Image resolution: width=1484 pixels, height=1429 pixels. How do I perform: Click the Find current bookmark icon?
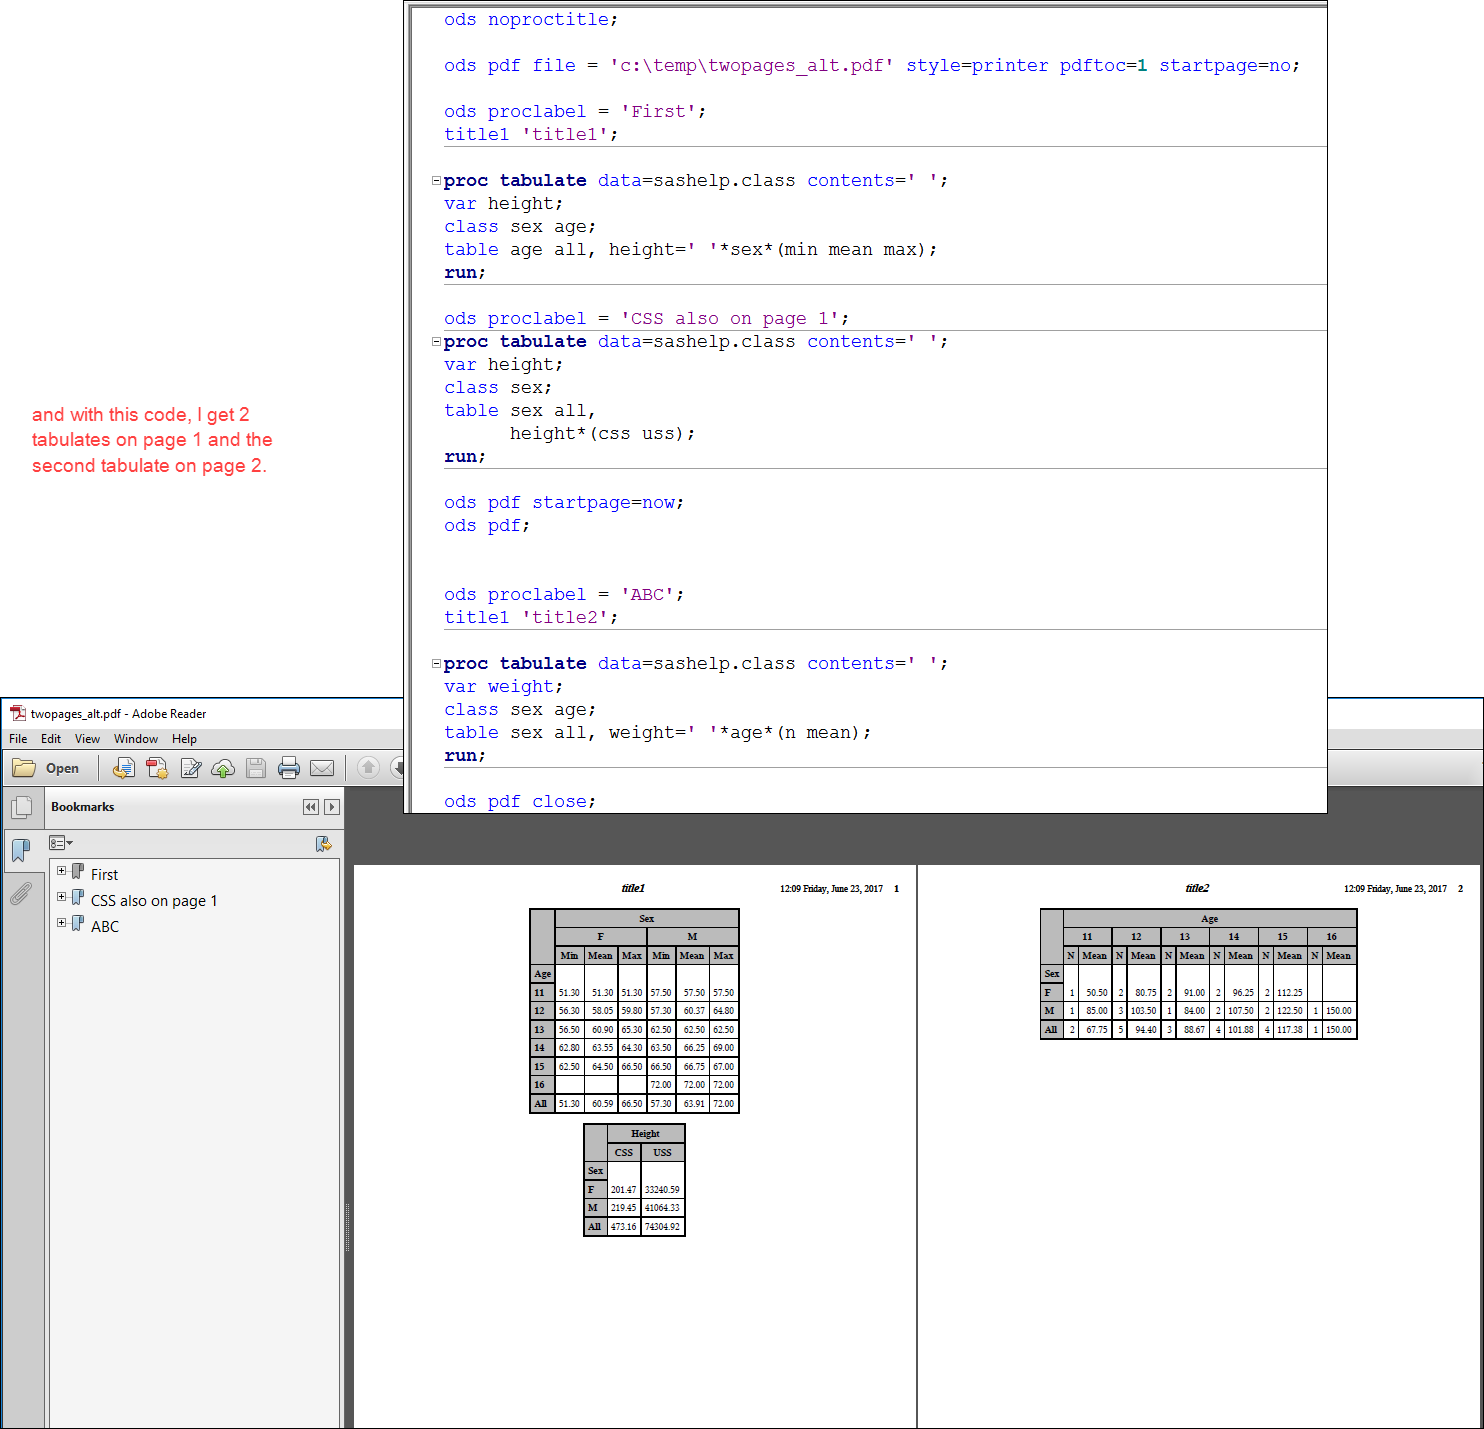[x=323, y=844]
